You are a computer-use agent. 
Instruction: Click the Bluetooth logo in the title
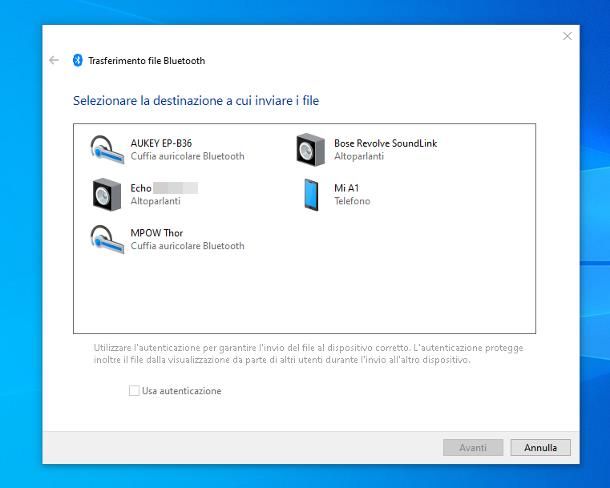[x=78, y=60]
